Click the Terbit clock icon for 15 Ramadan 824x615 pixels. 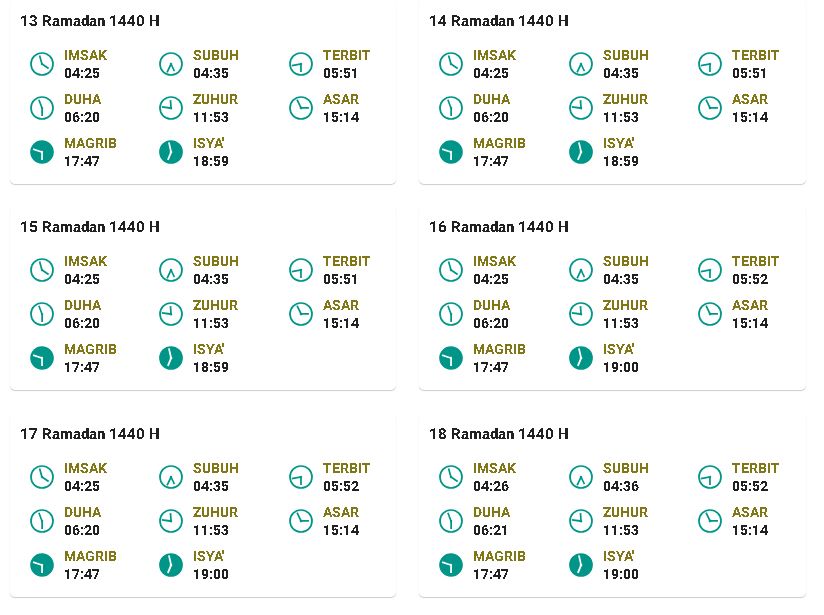point(301,270)
